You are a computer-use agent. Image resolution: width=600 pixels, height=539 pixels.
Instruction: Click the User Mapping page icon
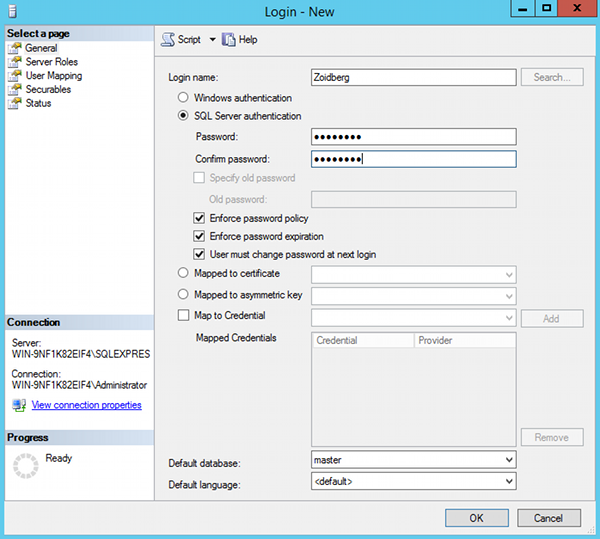tap(15, 76)
